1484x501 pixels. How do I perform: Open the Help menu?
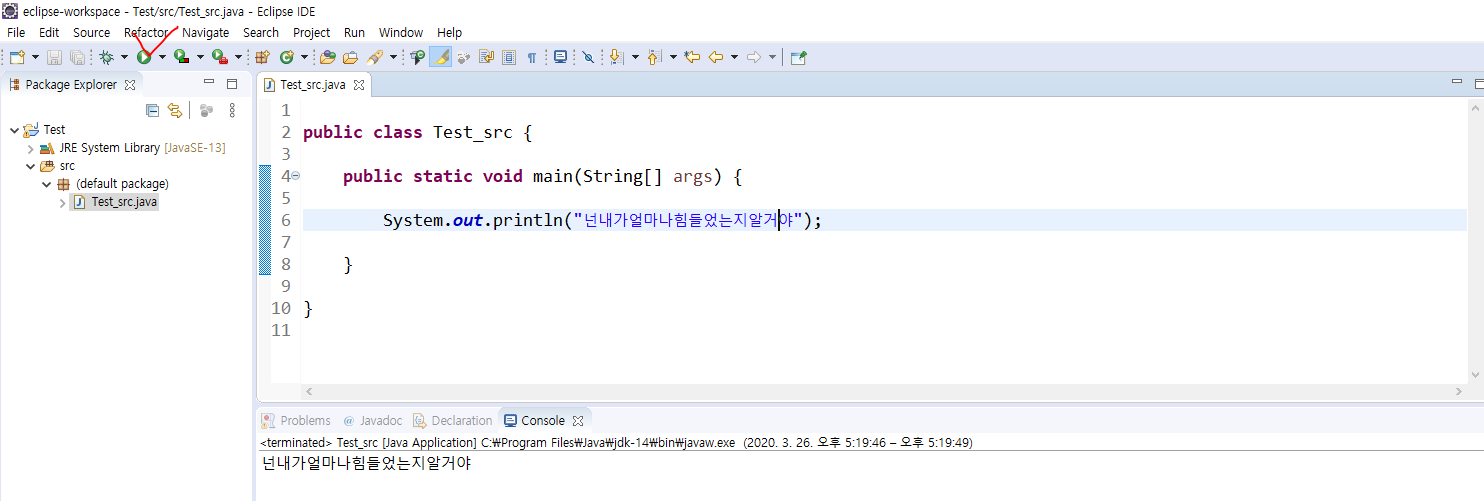click(x=450, y=32)
